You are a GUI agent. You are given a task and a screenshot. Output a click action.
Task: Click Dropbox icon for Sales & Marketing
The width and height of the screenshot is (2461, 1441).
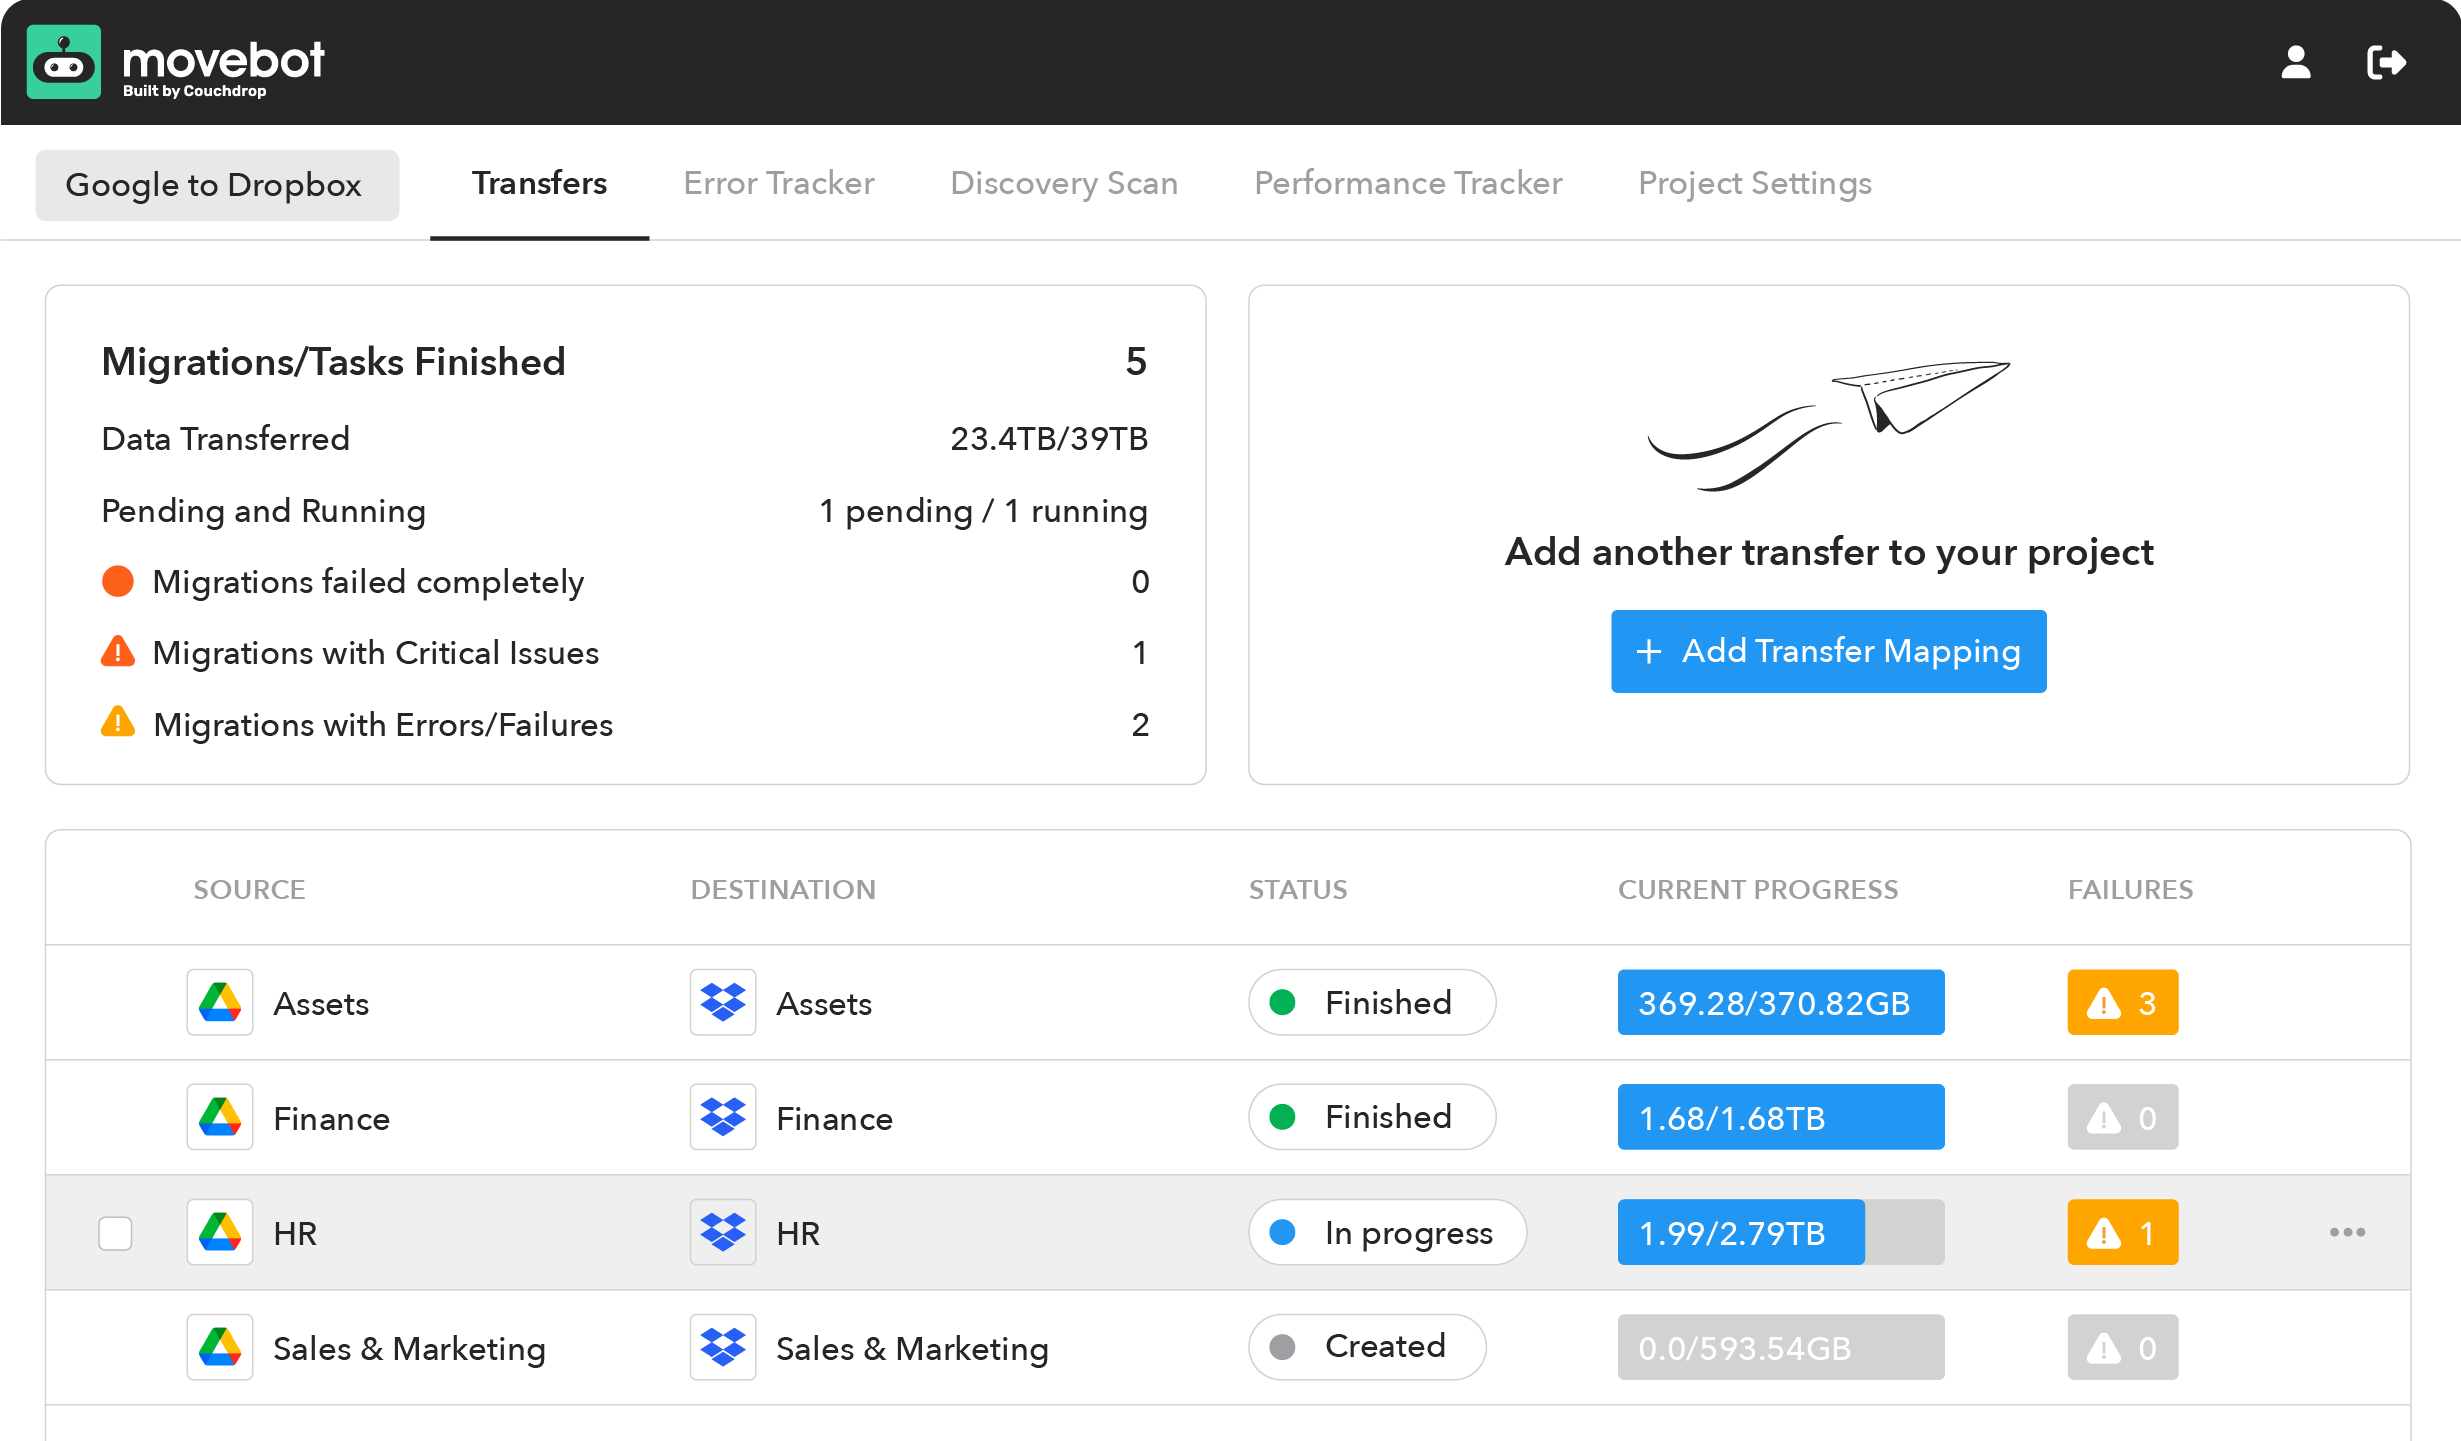click(723, 1347)
